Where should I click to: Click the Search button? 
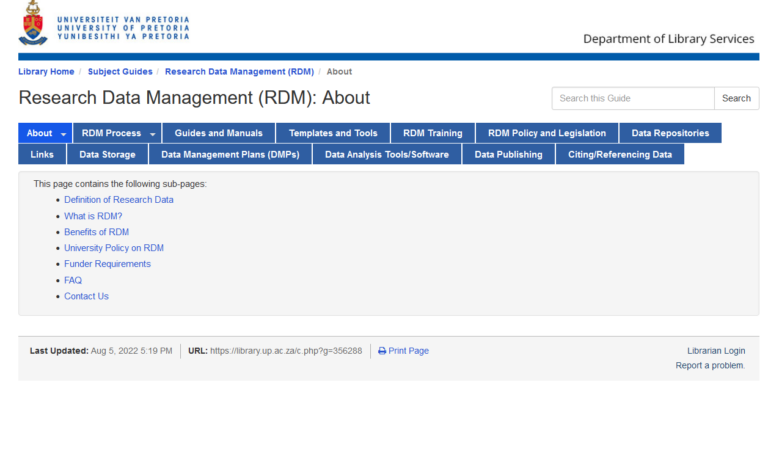[x=736, y=98]
